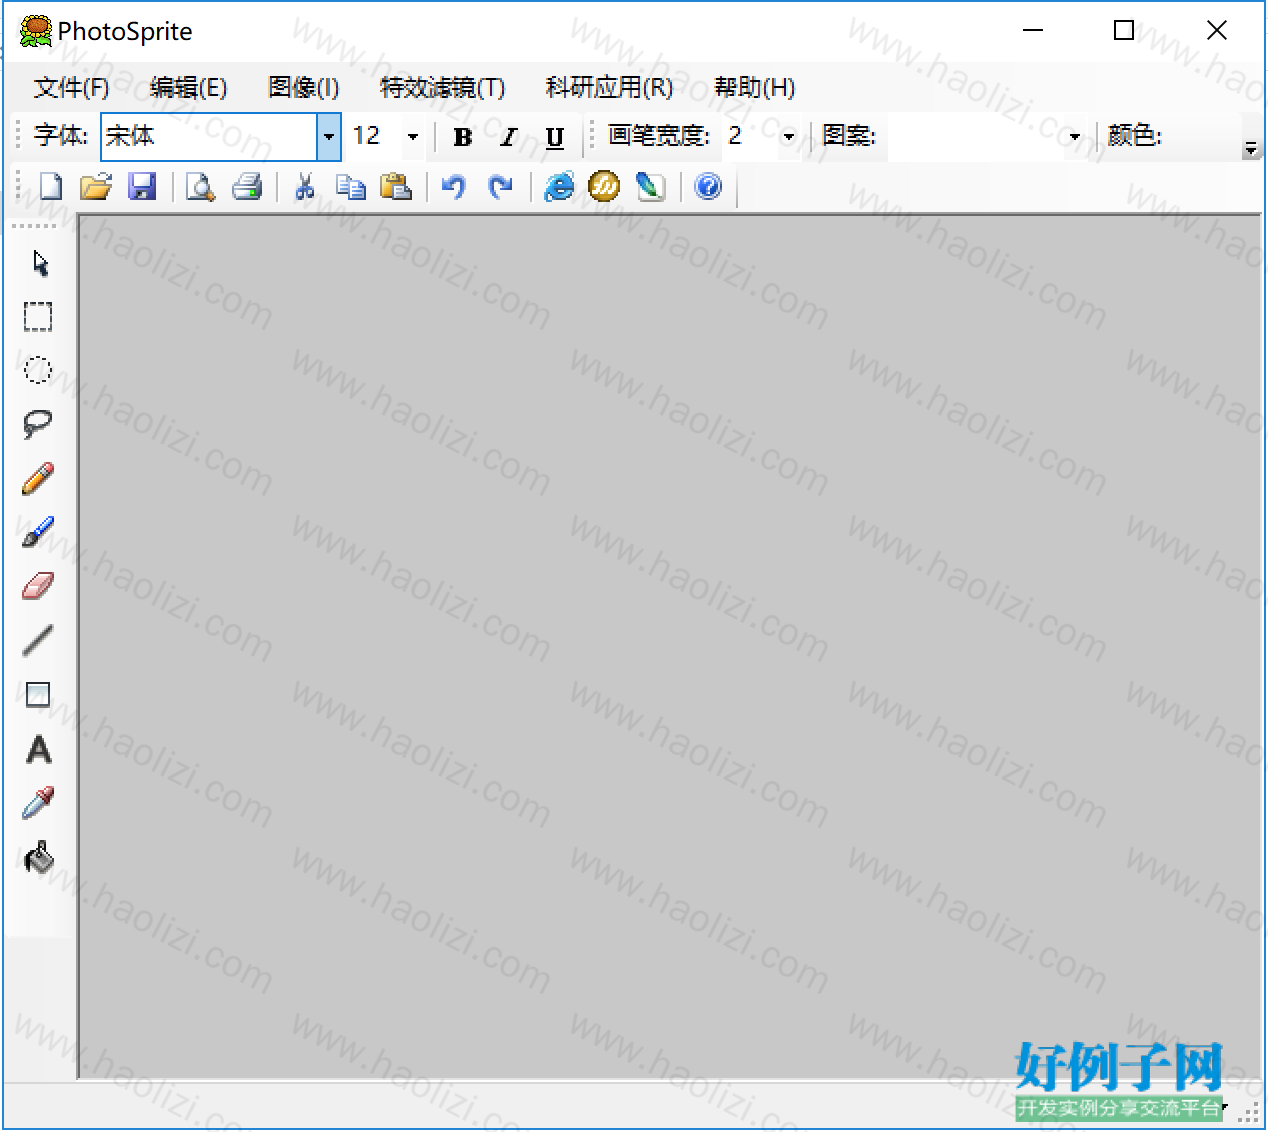This screenshot has height=1132, width=1268.
Task: Open print preview
Action: click(200, 187)
